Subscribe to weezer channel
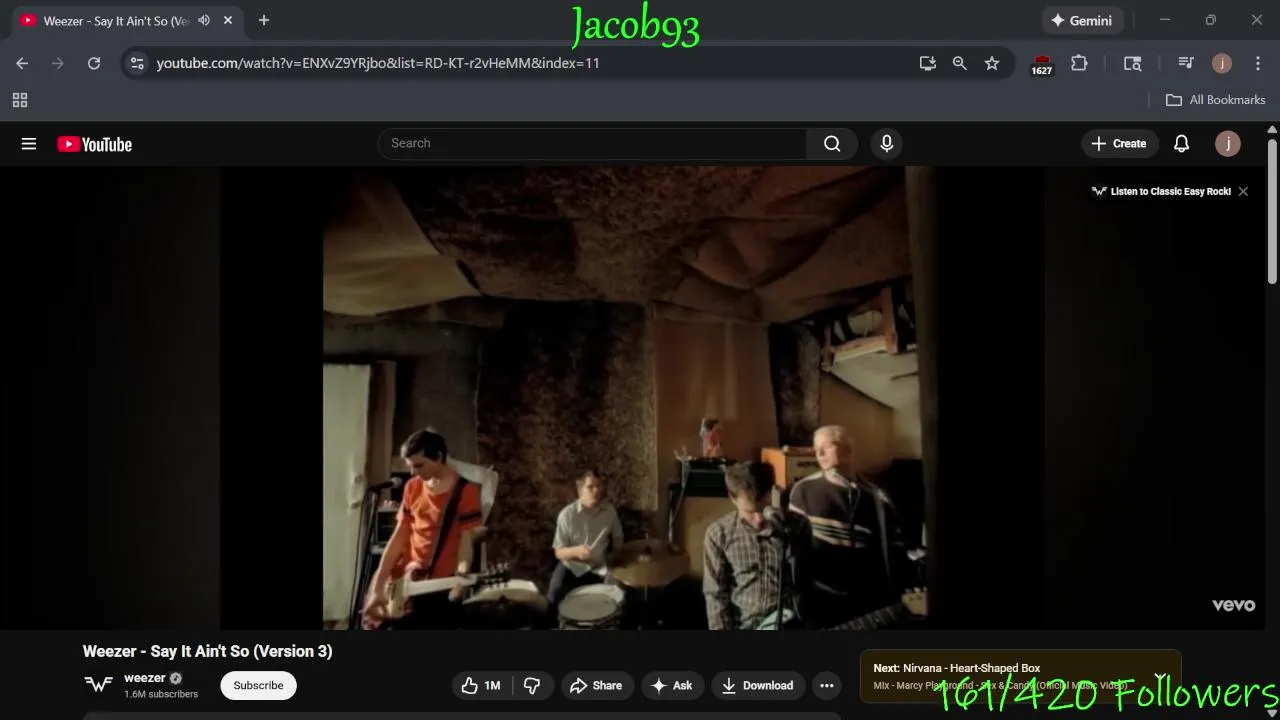Viewport: 1280px width, 720px height. [x=258, y=685]
